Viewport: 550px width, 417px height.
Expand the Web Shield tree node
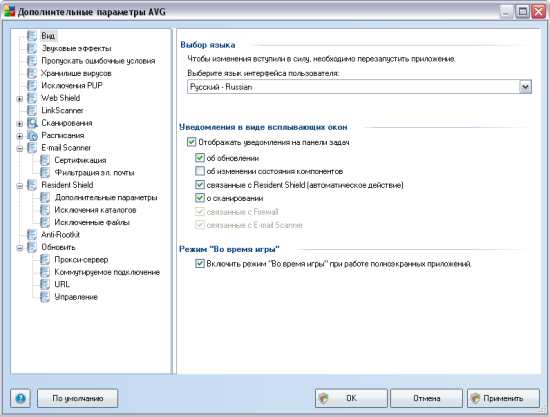coord(20,99)
